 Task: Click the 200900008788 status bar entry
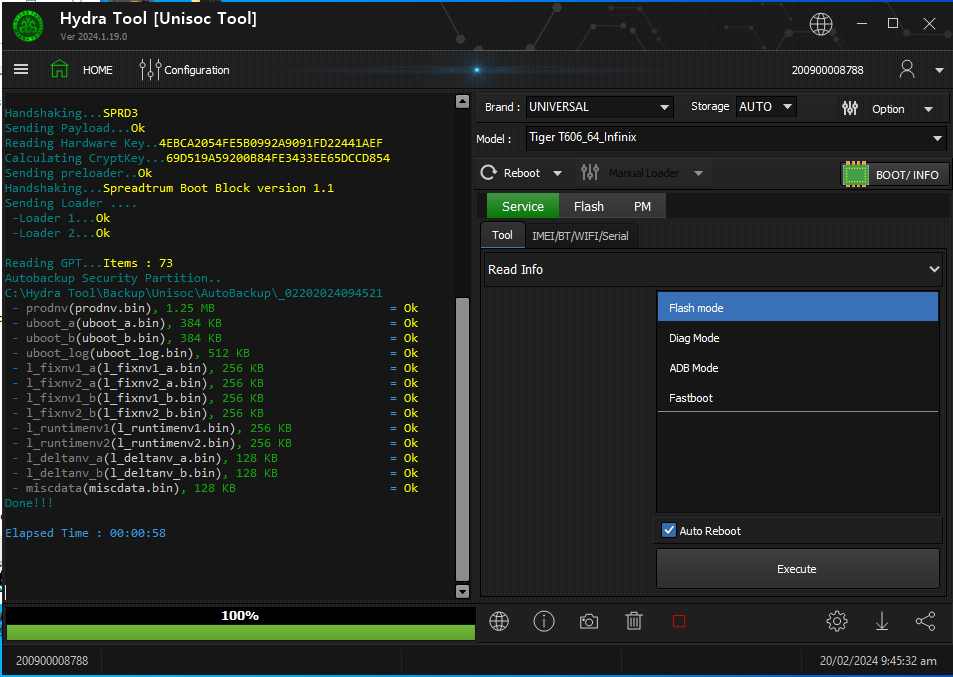[52, 661]
